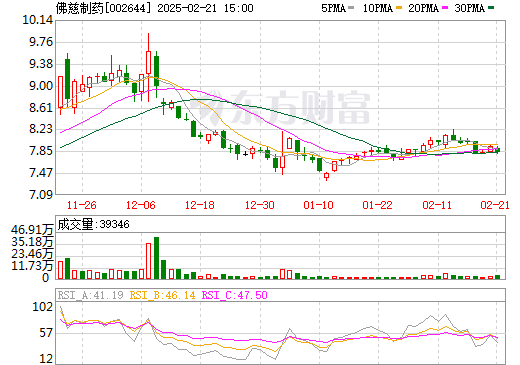Click the price axis label 7.47
This screenshot has width=520, height=365.
pyautogui.click(x=41, y=173)
